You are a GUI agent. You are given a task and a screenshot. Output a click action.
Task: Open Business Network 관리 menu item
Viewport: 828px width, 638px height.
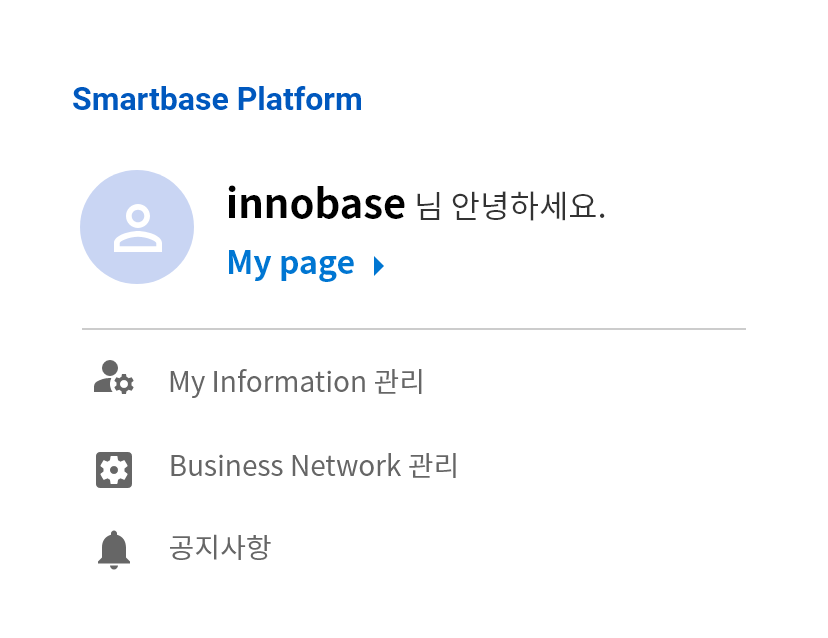point(314,466)
